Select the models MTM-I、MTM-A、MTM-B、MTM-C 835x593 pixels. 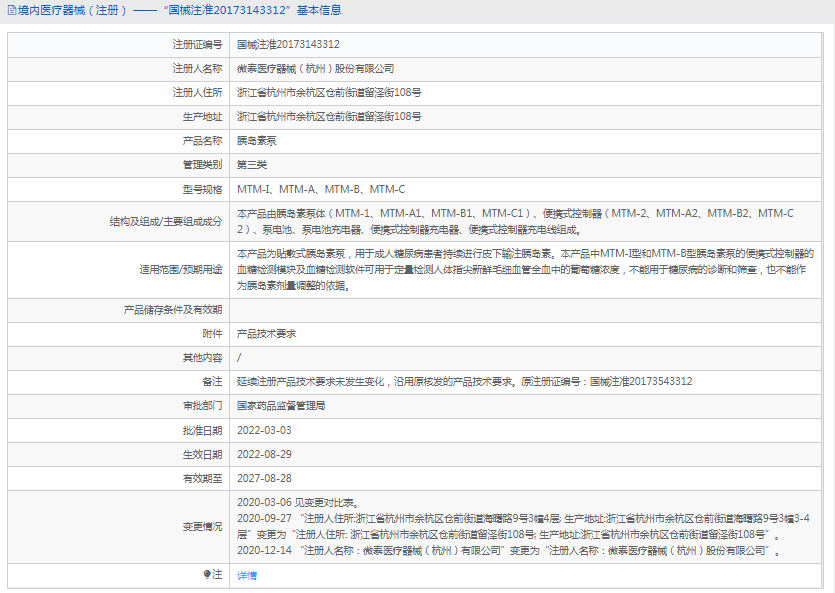click(321, 190)
